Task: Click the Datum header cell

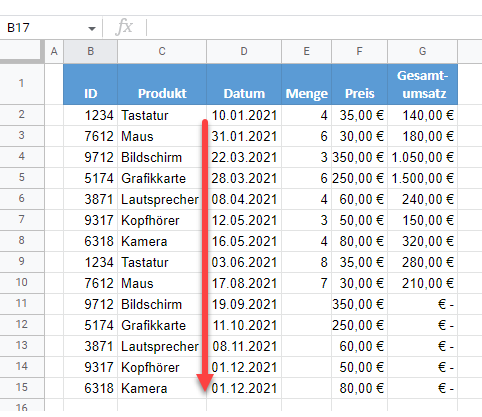Action: 244,84
